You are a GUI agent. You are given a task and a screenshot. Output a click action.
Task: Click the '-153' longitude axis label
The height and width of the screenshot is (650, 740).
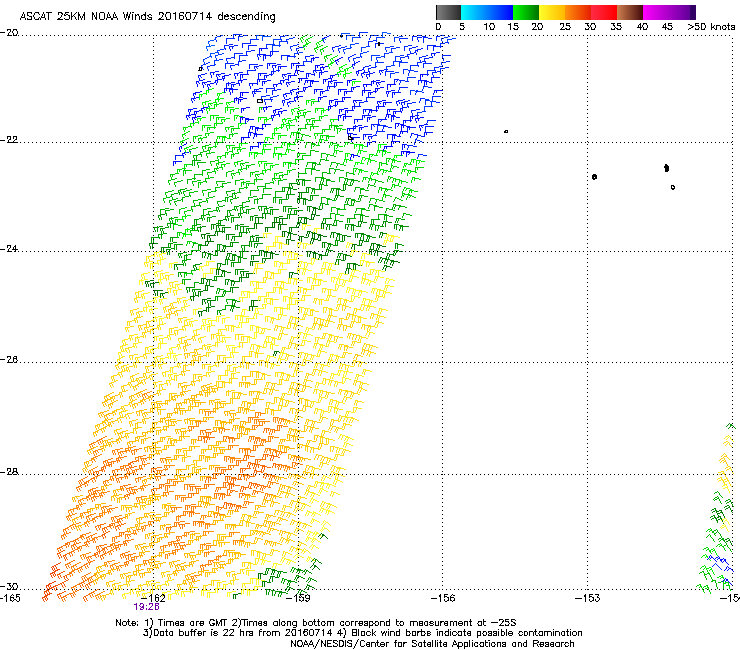point(587,599)
